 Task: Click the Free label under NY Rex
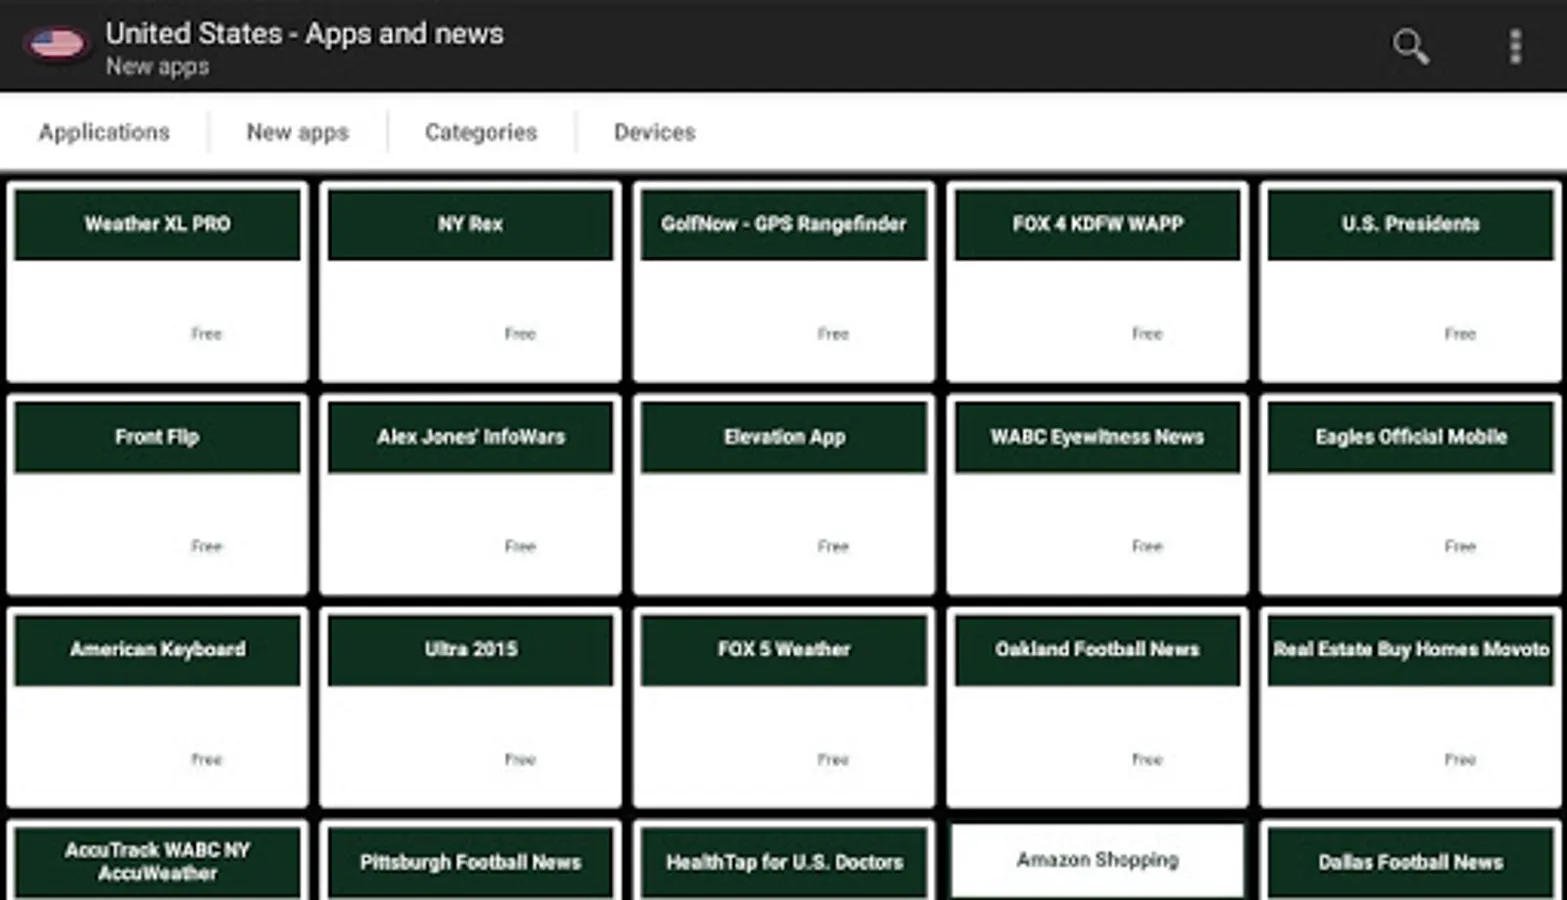click(520, 334)
